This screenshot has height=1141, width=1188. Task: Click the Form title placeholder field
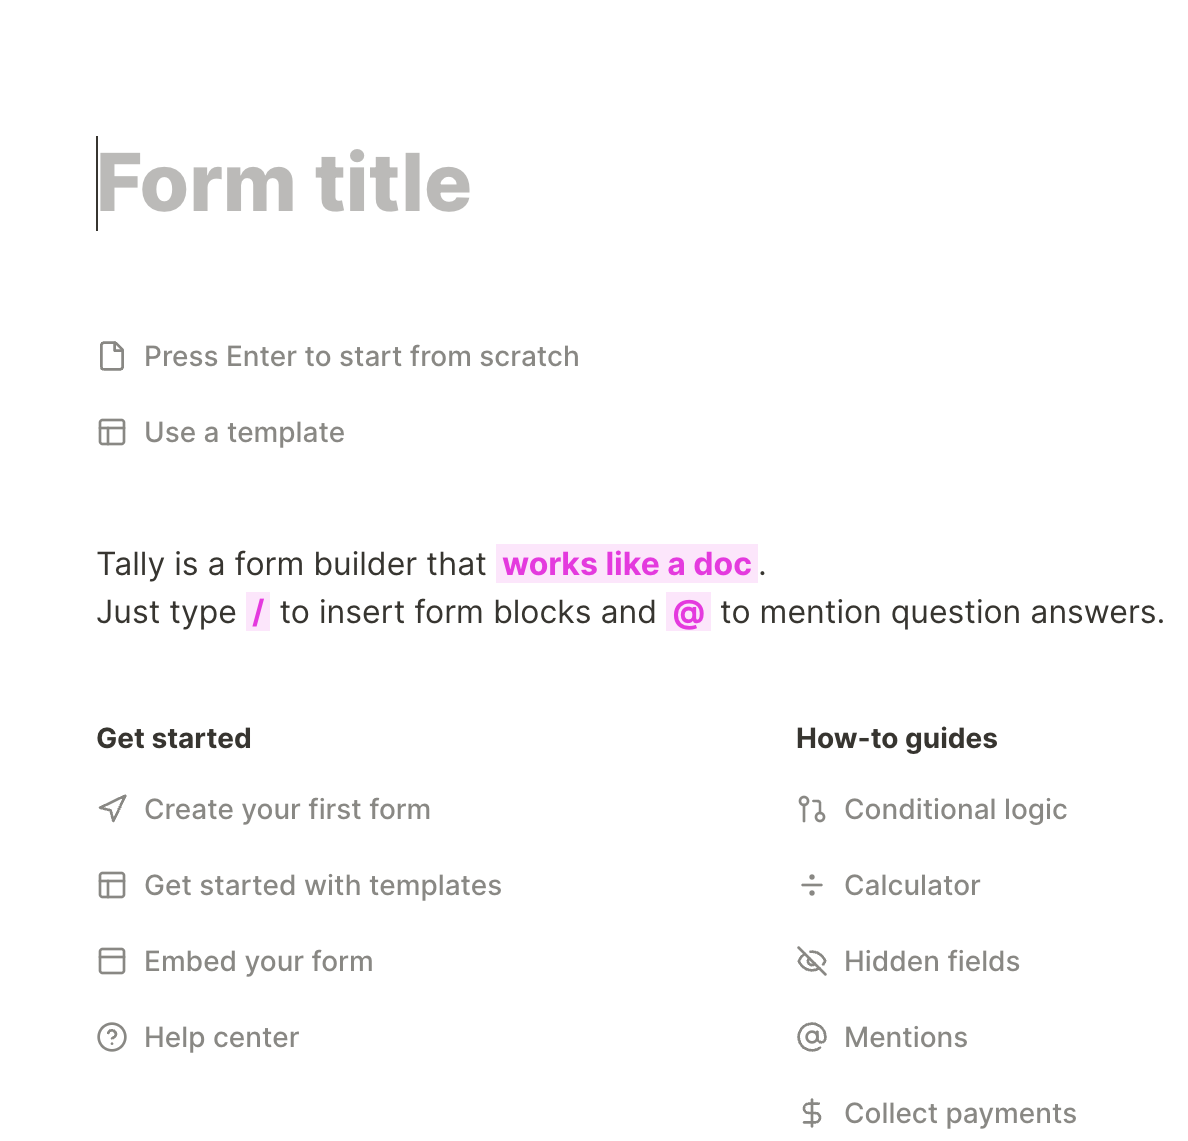point(284,183)
